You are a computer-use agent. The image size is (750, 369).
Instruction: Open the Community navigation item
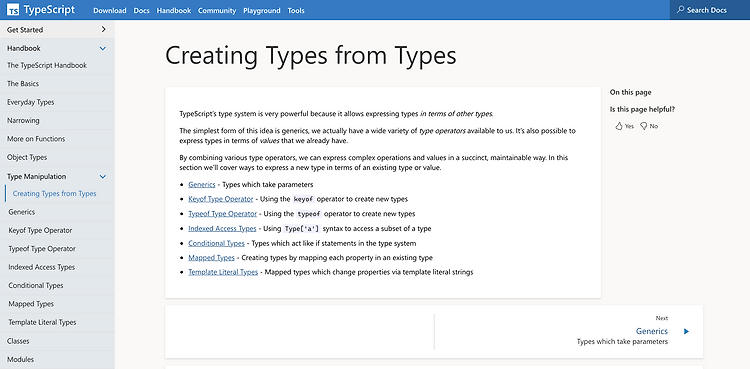(217, 11)
